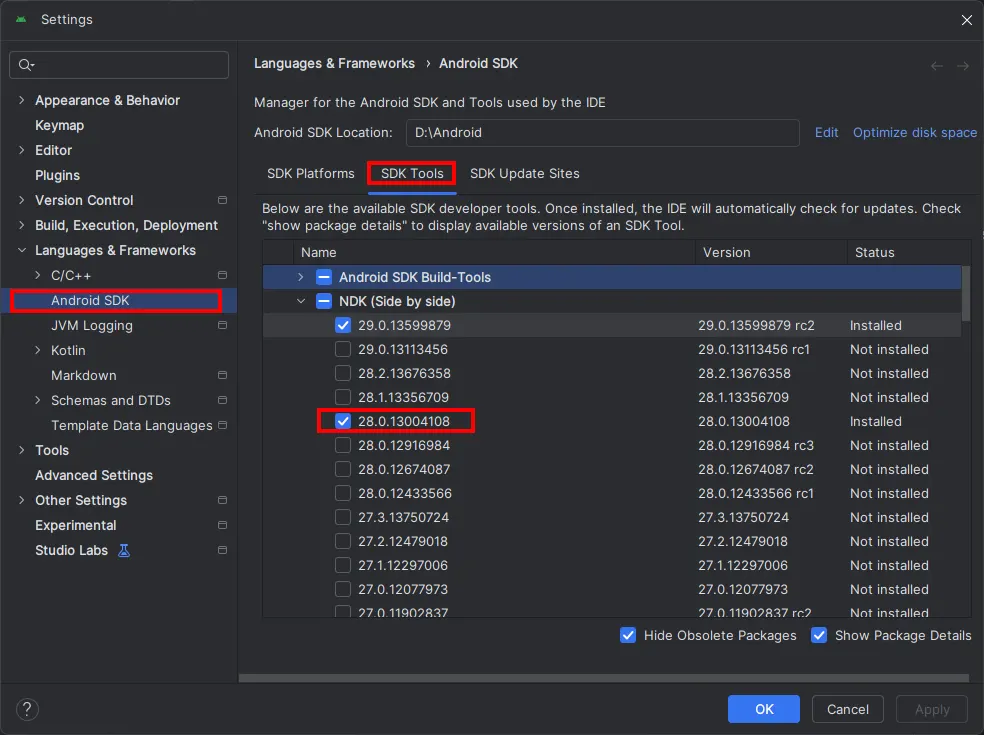Toggle Show Package Details checkbox

click(819, 635)
